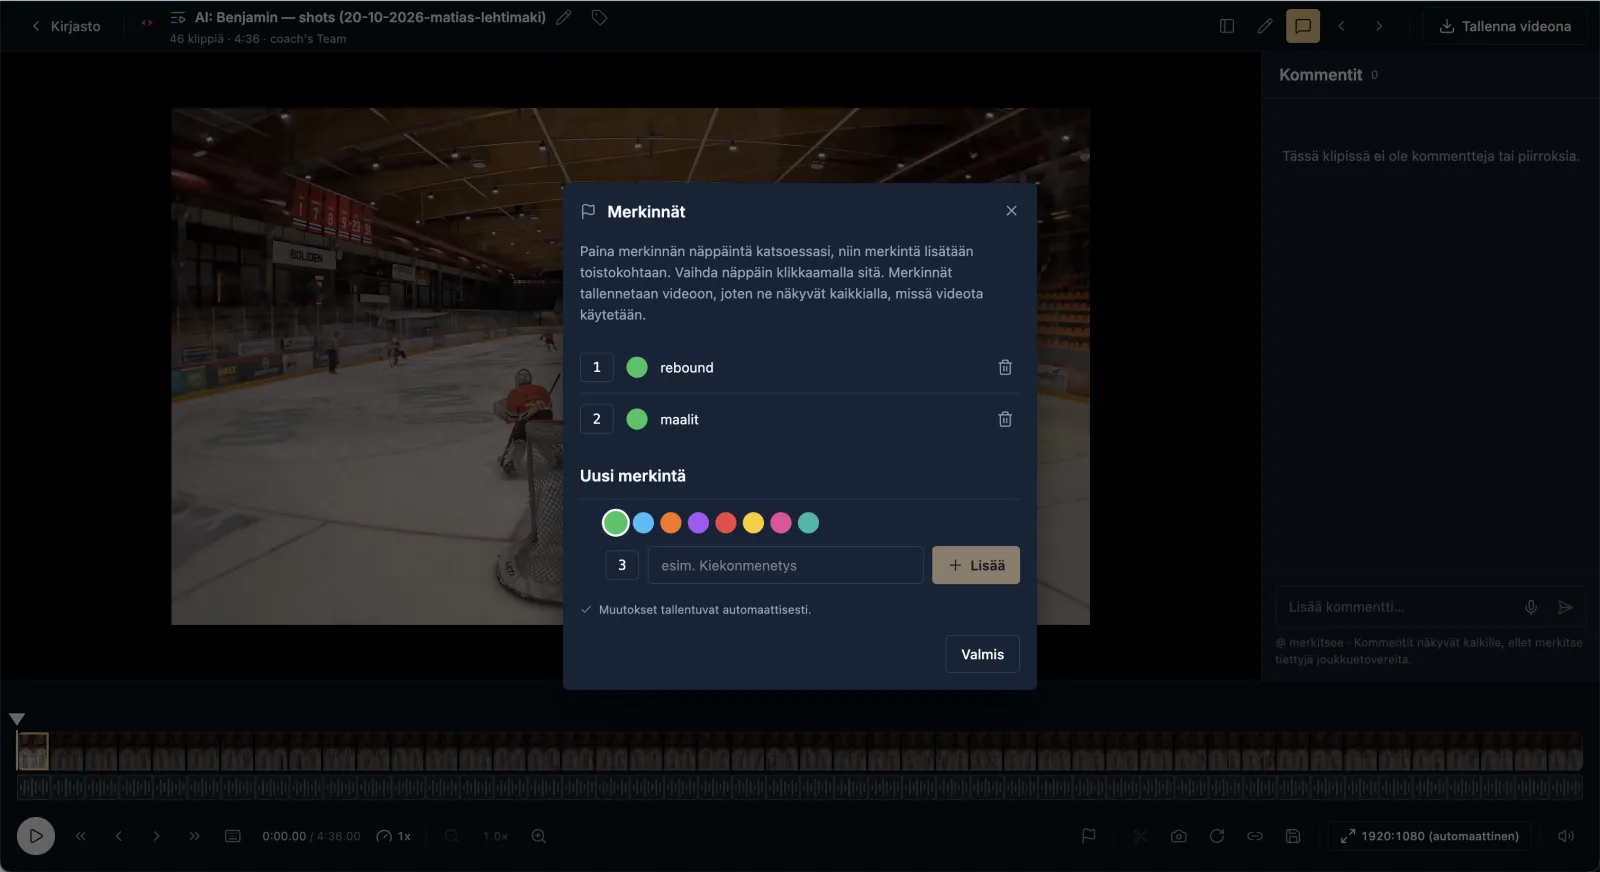Open the 1x playback speed selector
Viewport: 1600px width, 872px height.
pos(394,836)
